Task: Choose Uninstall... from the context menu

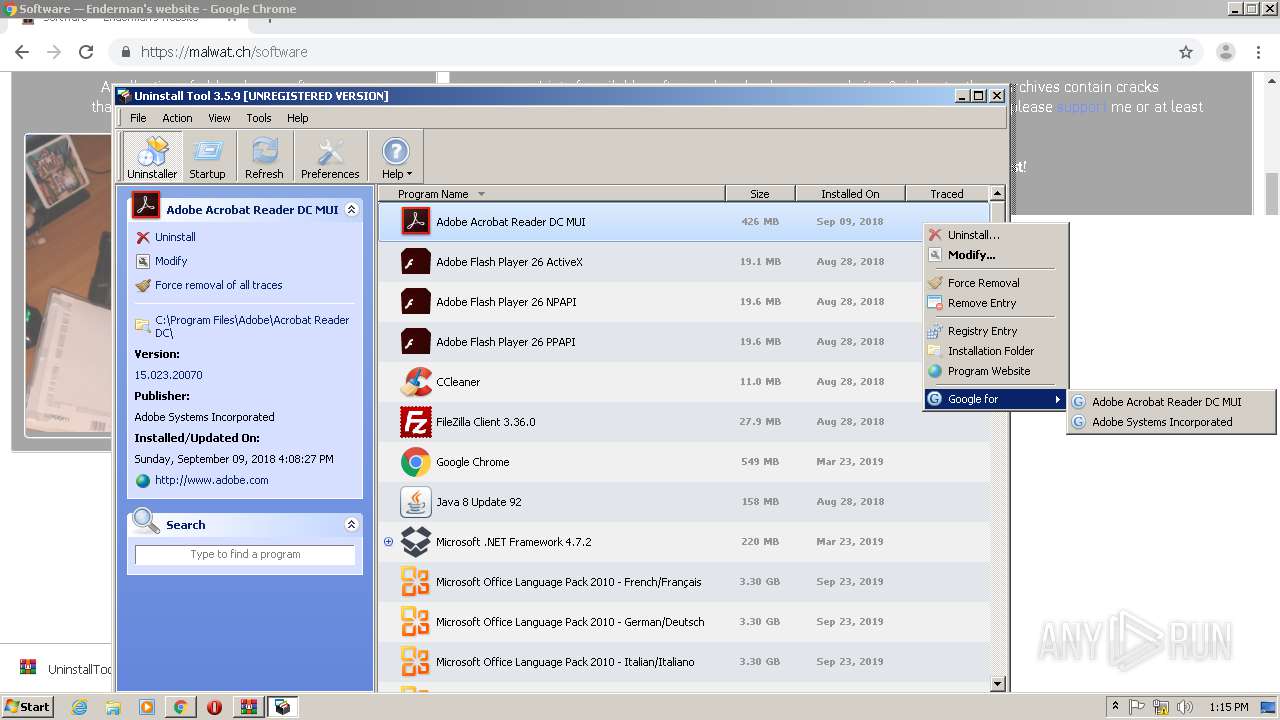Action: click(996, 235)
